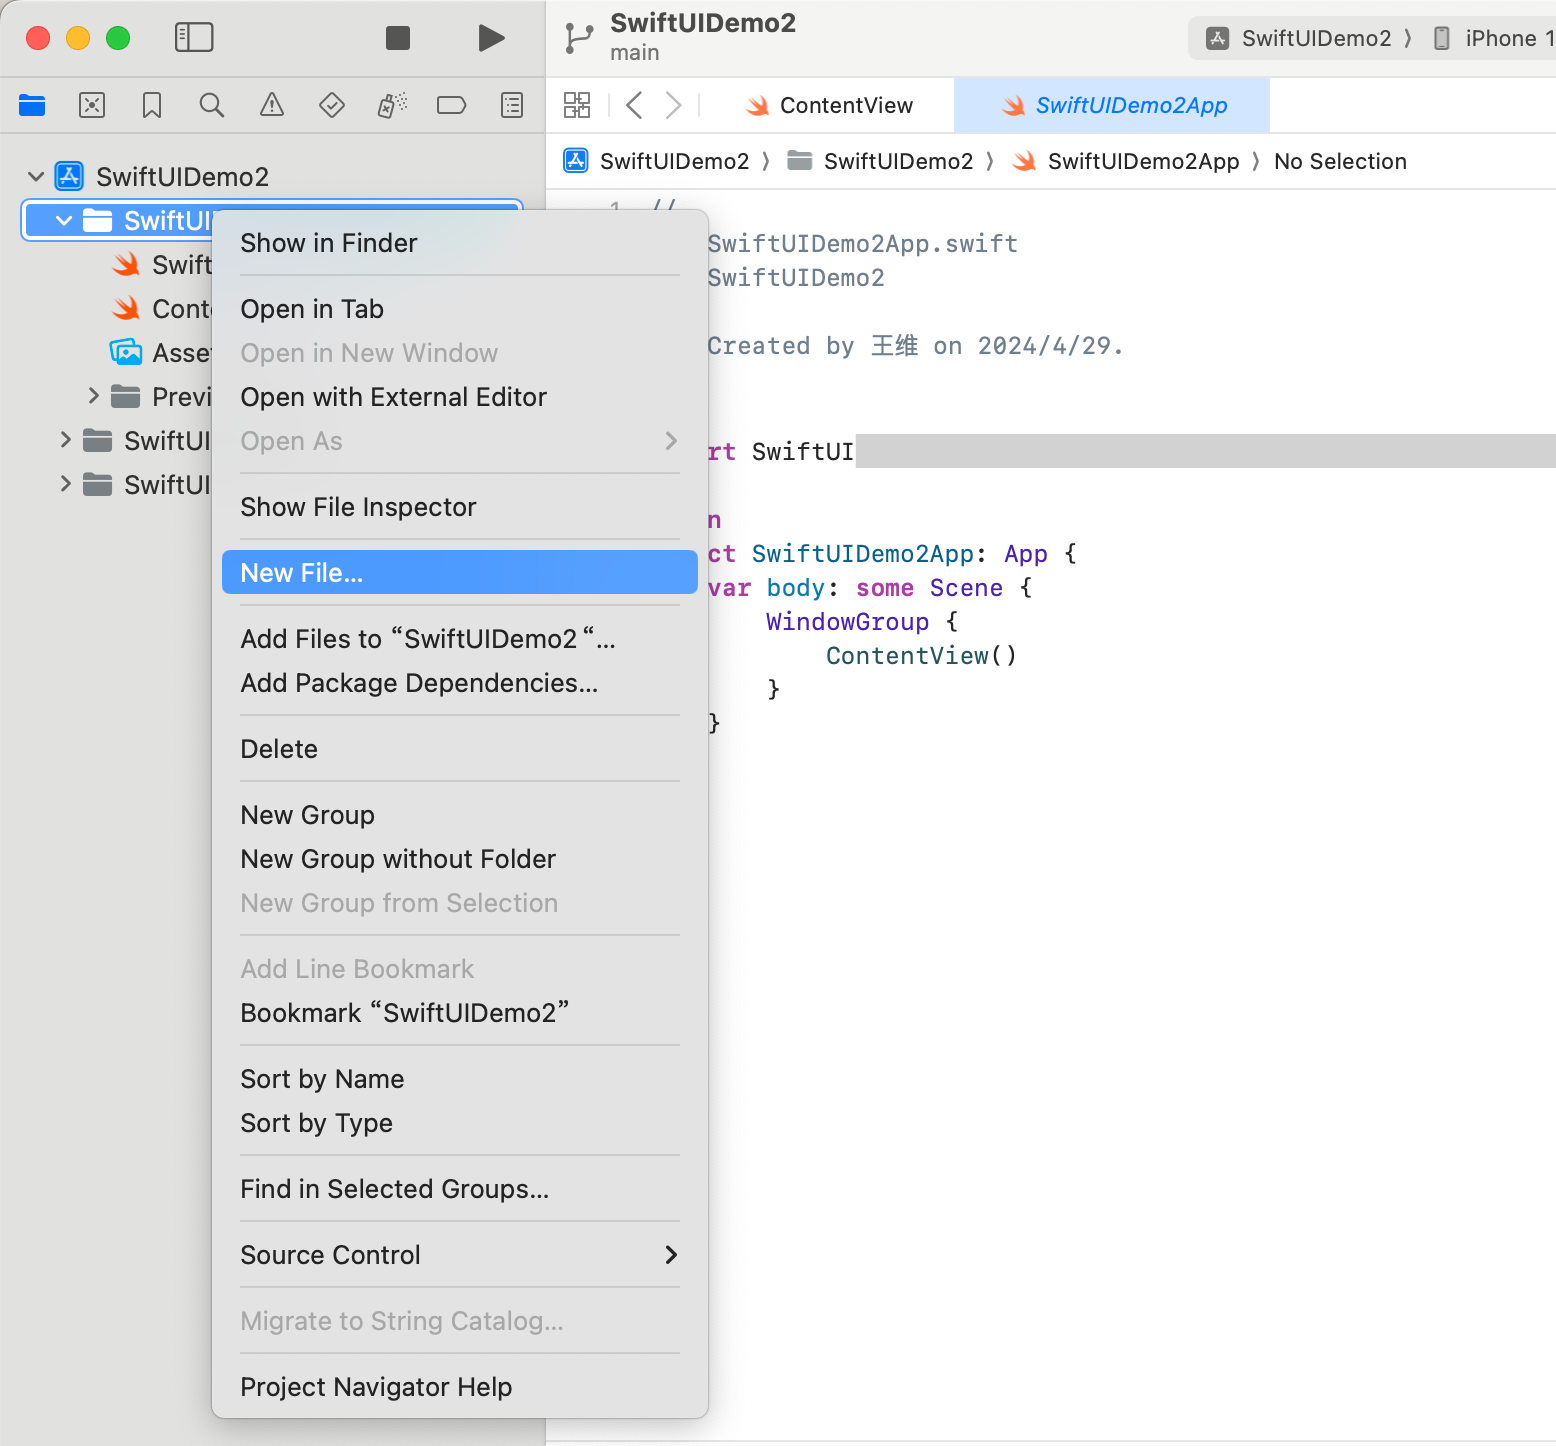Go back in editor history
The width and height of the screenshot is (1556, 1446).
[x=634, y=105]
